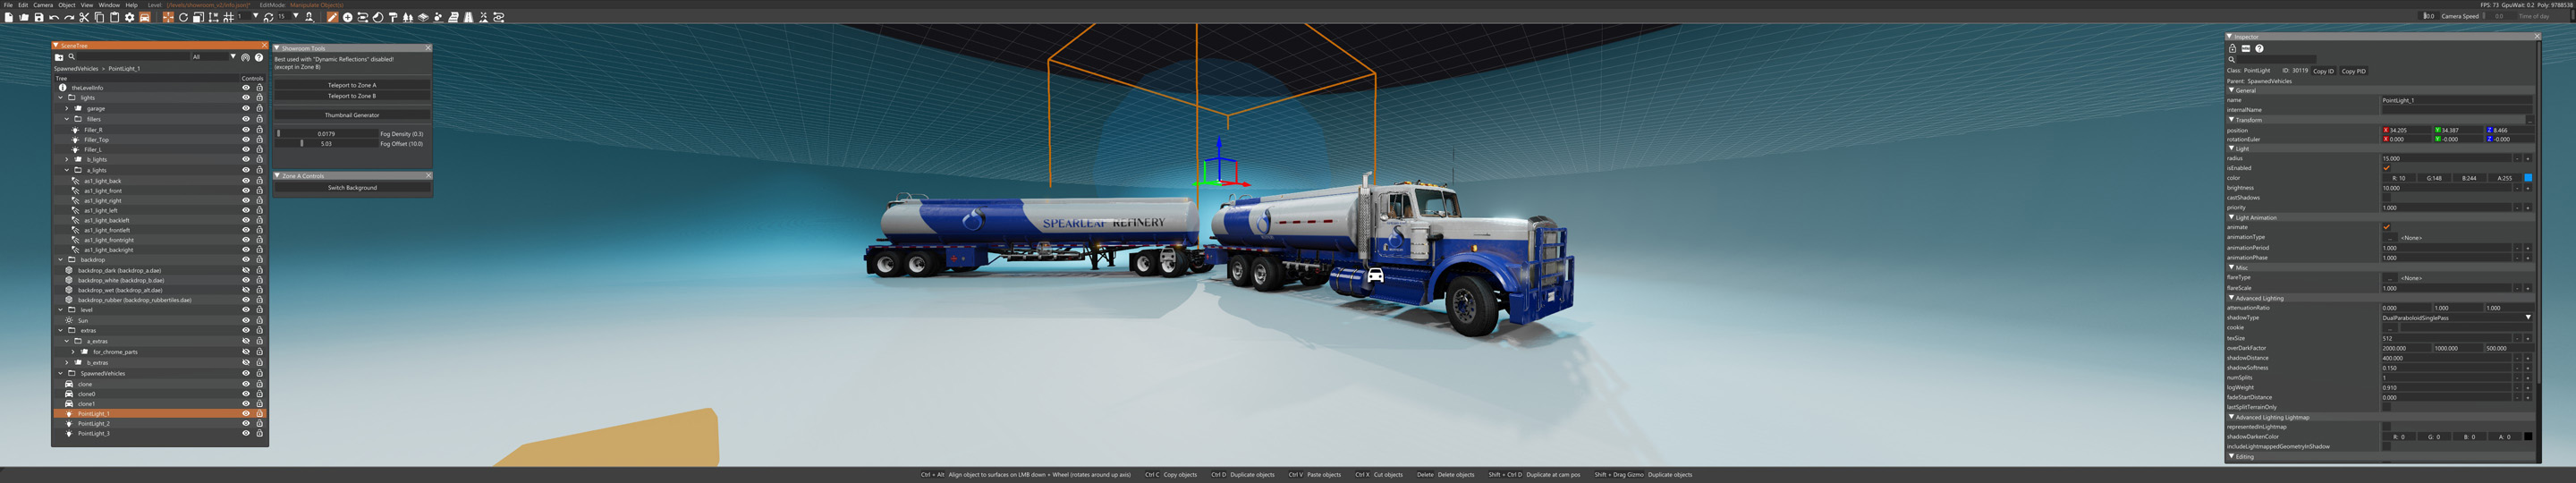Image resolution: width=2576 pixels, height=483 pixels.
Task: Open the shadowType dropdown
Action: click(2457, 318)
